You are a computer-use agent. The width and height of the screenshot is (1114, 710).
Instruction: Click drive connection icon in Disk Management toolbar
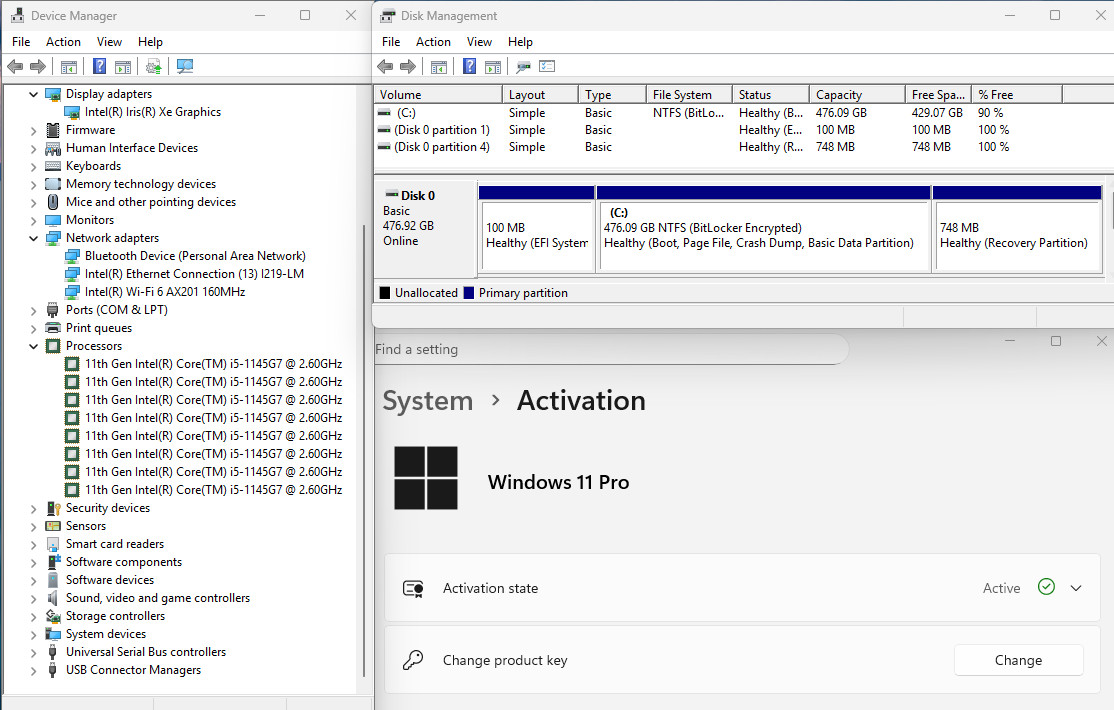coord(524,67)
